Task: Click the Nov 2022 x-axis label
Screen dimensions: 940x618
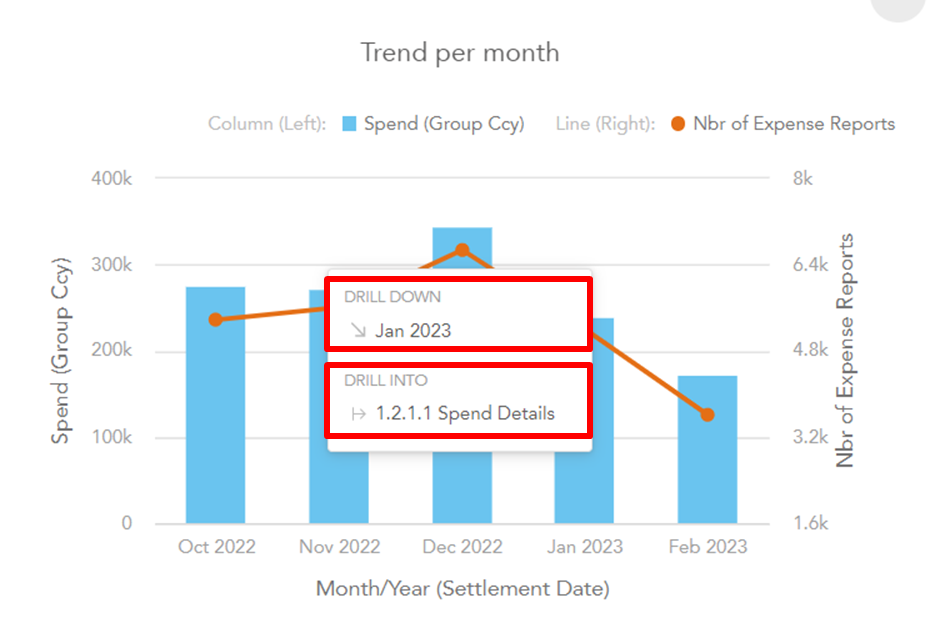Action: pos(339,547)
